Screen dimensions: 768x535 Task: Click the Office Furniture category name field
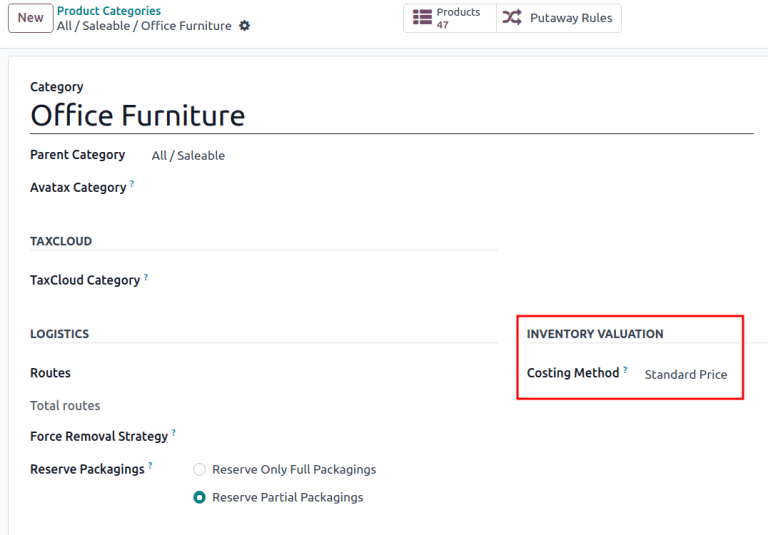(x=390, y=116)
